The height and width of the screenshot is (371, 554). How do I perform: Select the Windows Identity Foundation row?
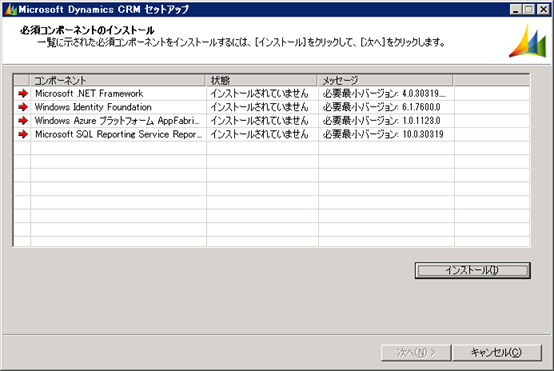coord(271,107)
